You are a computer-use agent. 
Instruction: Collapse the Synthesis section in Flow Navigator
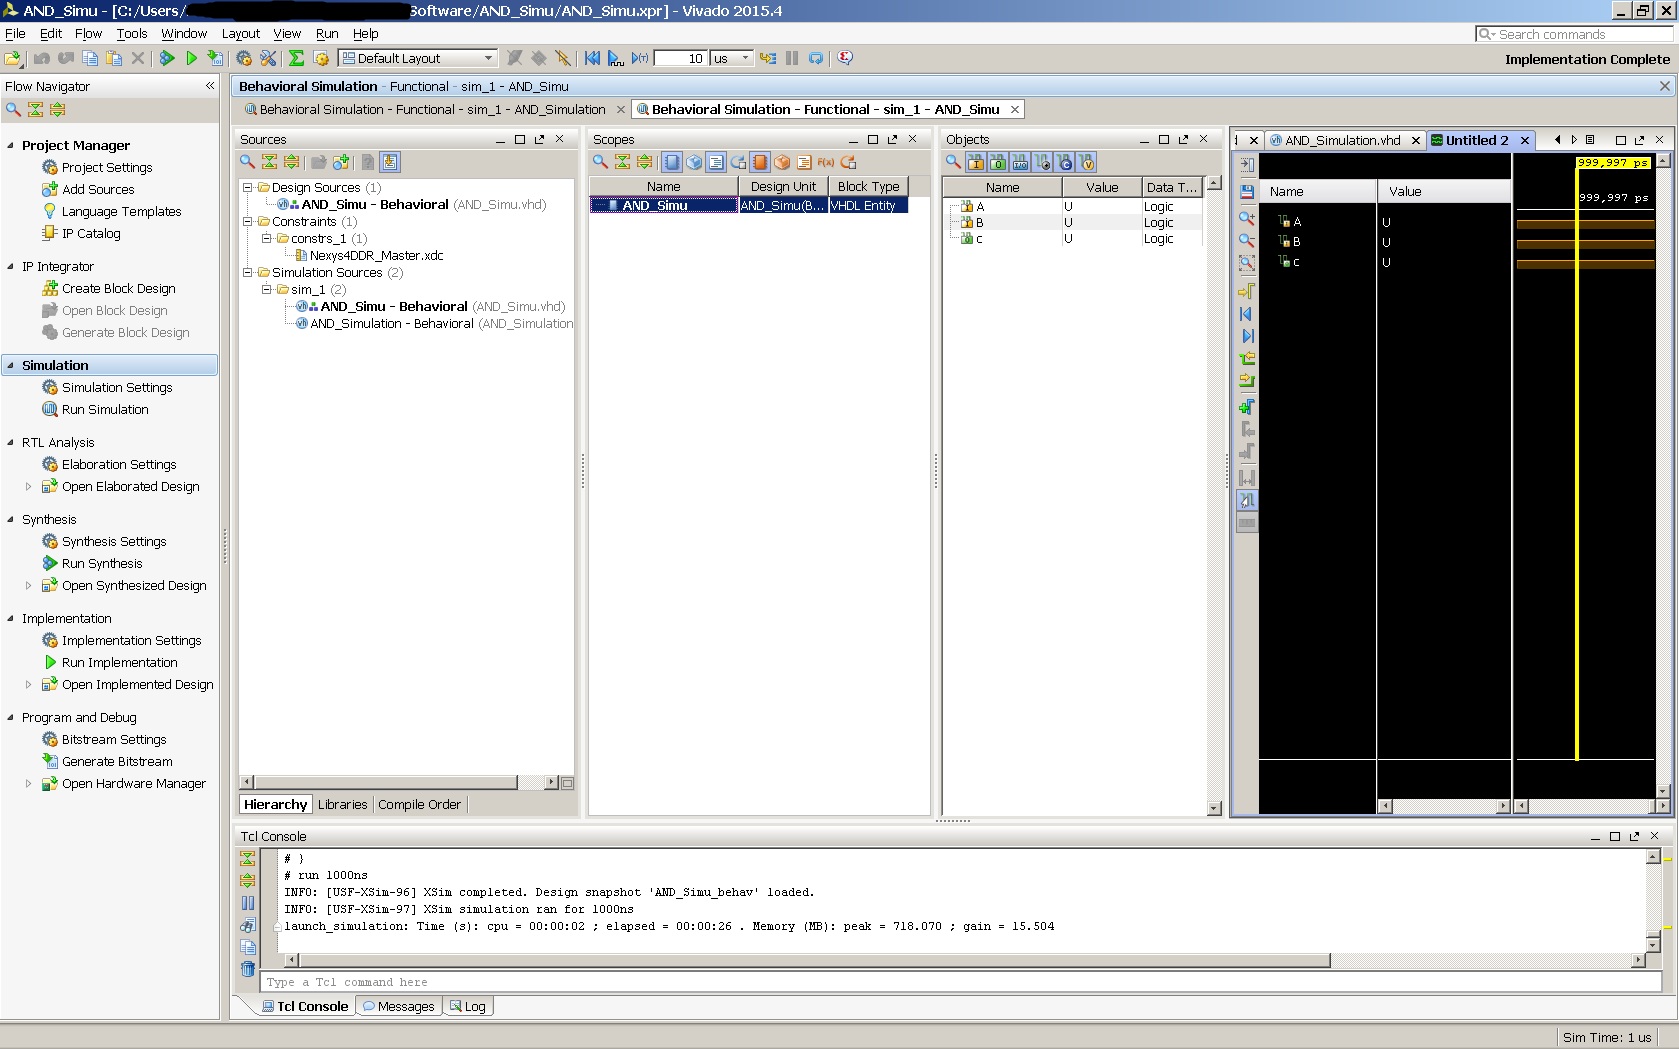[11, 519]
